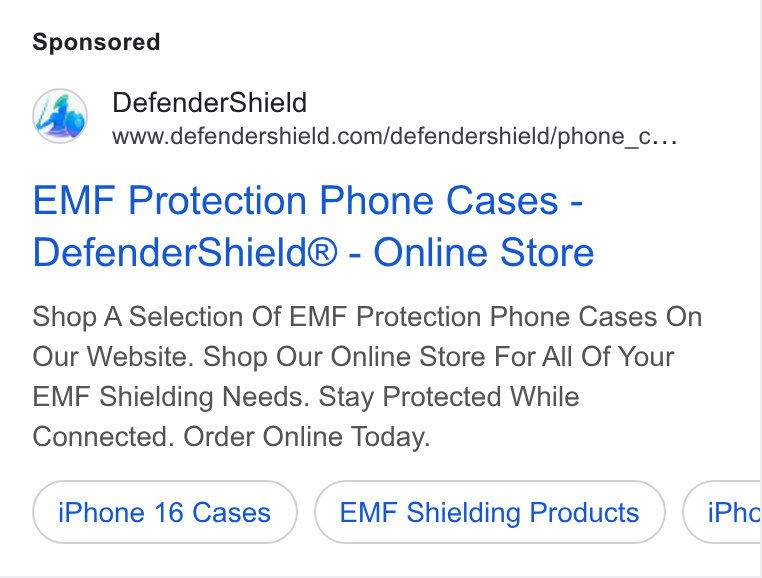Click the Sponsored label
Image resolution: width=762 pixels, height=578 pixels.
point(96,42)
